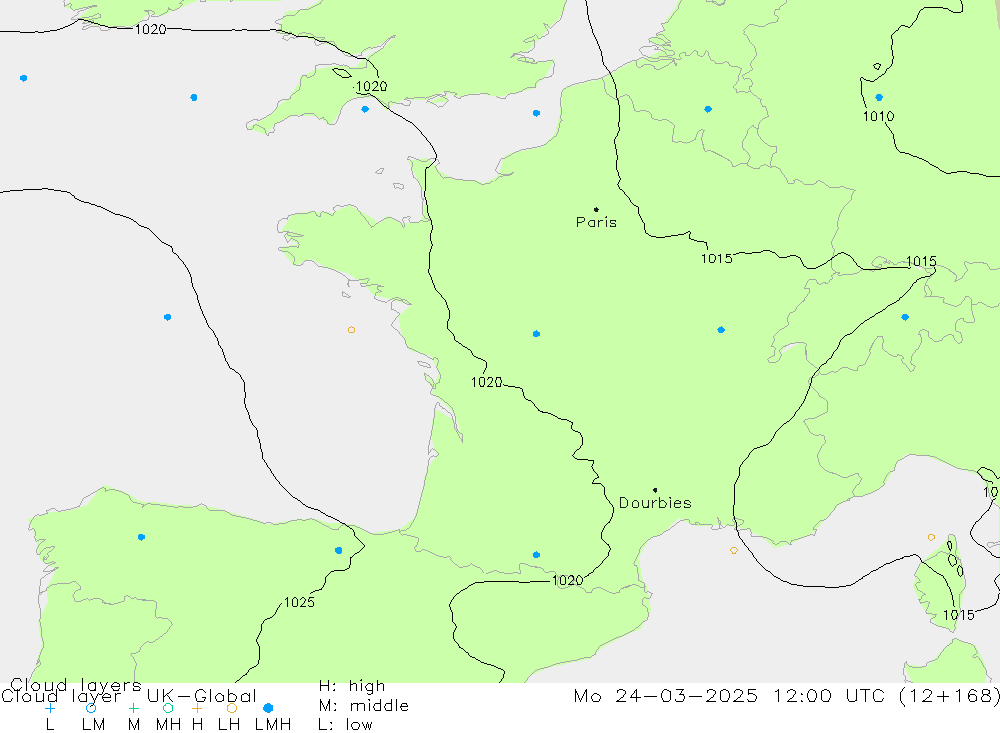
Task: Click blue cloud marker in northwest Spain
Action: (142, 537)
